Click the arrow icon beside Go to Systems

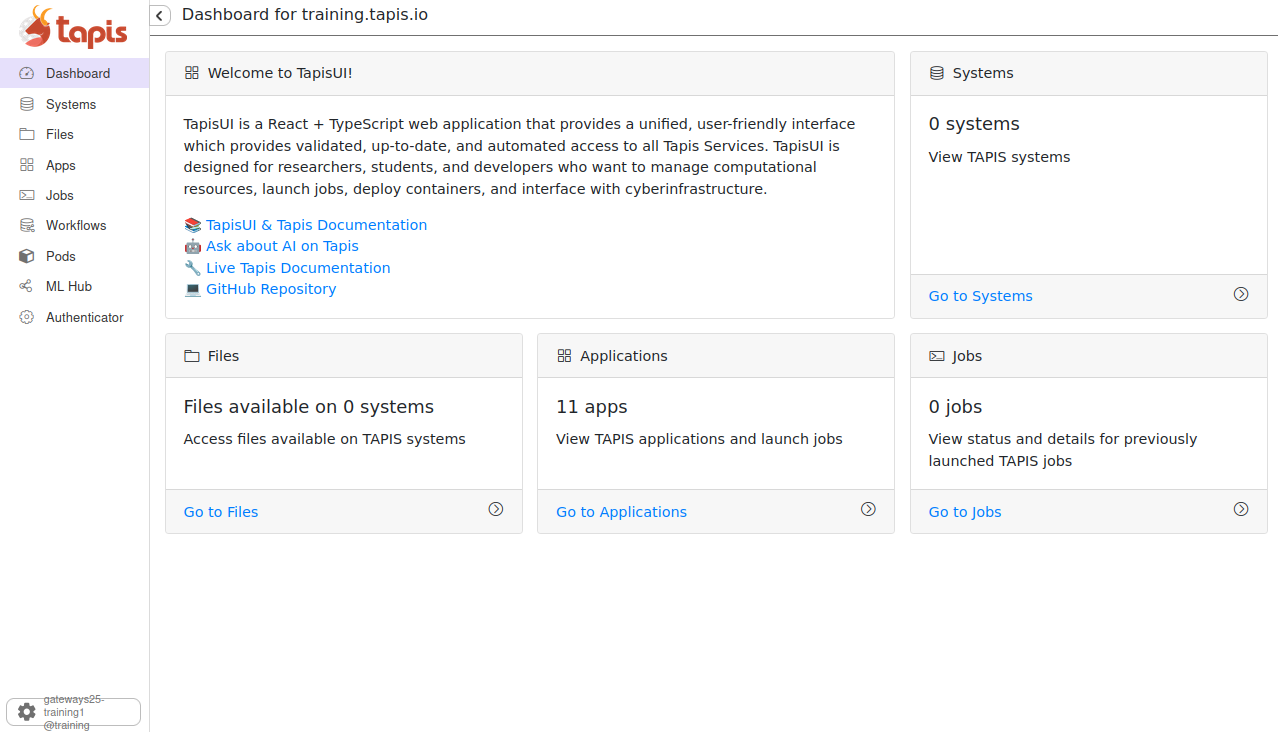pyautogui.click(x=1241, y=294)
